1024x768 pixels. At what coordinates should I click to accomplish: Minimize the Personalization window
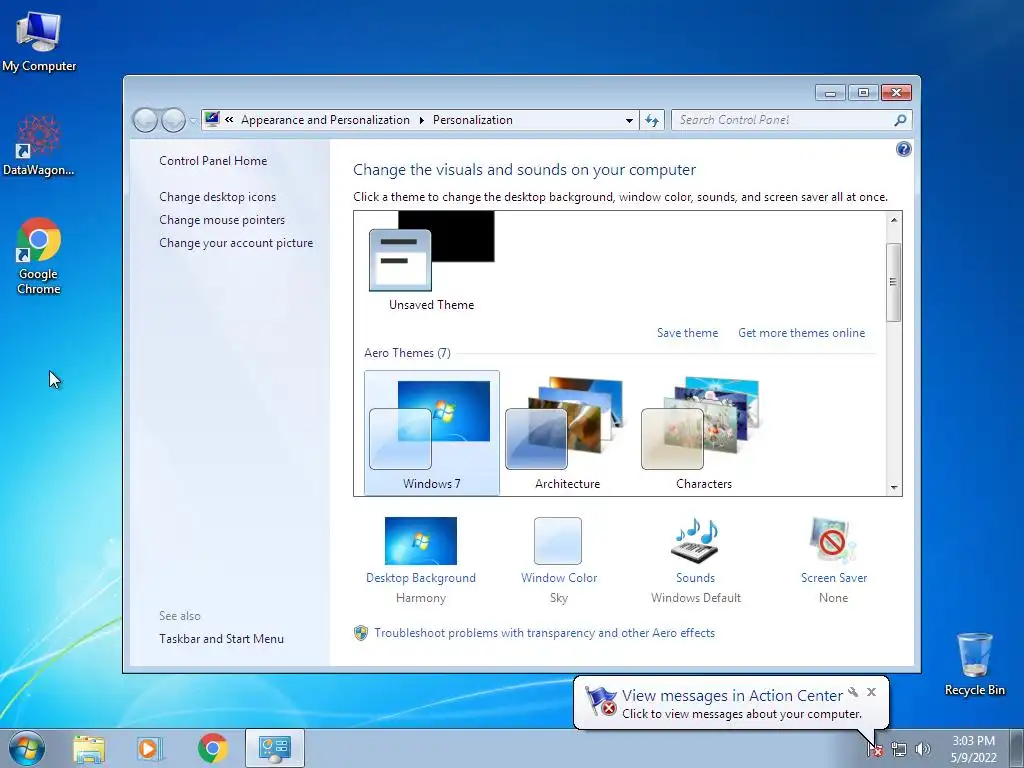tap(830, 93)
